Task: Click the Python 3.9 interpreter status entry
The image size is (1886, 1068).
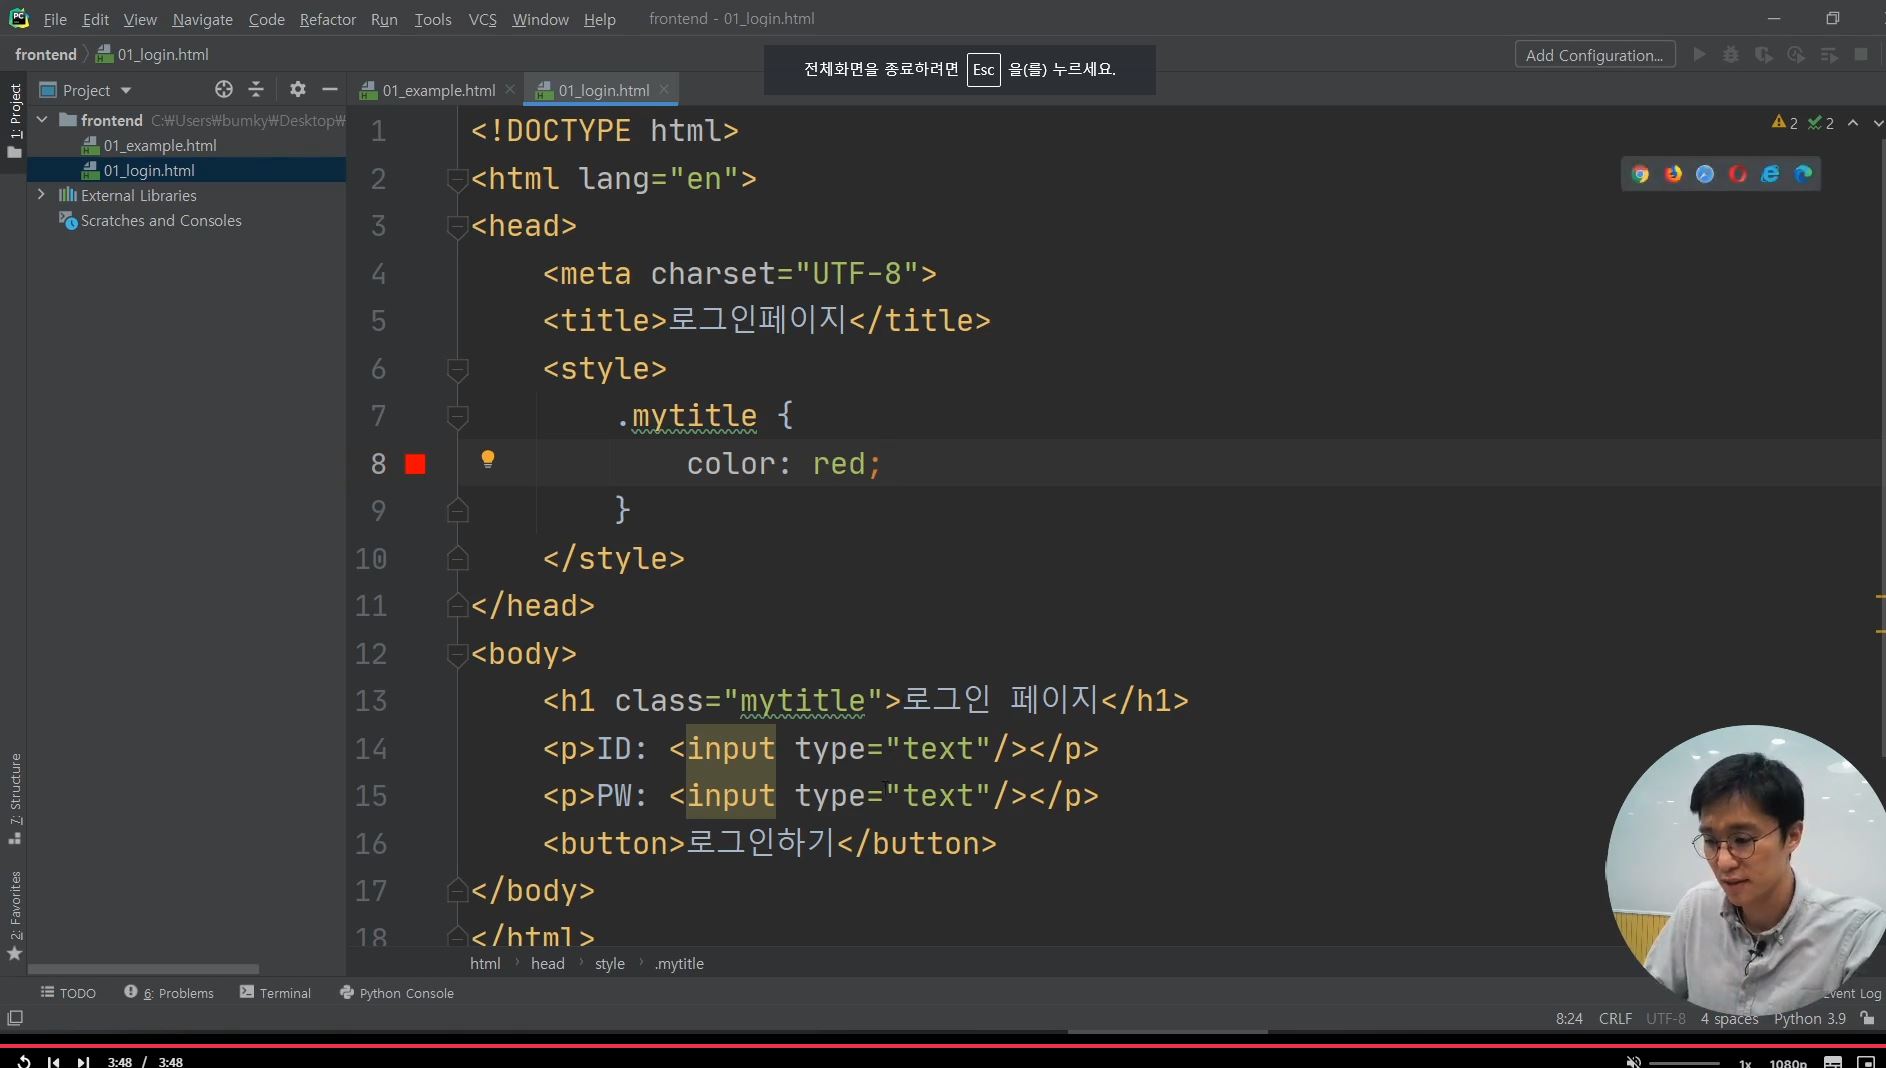Action: [x=1810, y=1018]
